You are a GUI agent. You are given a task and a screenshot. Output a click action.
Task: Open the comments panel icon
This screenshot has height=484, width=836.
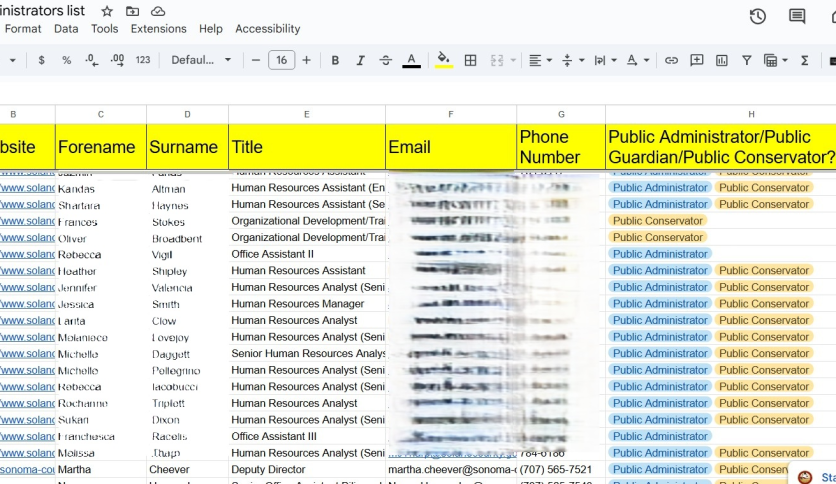[797, 17]
